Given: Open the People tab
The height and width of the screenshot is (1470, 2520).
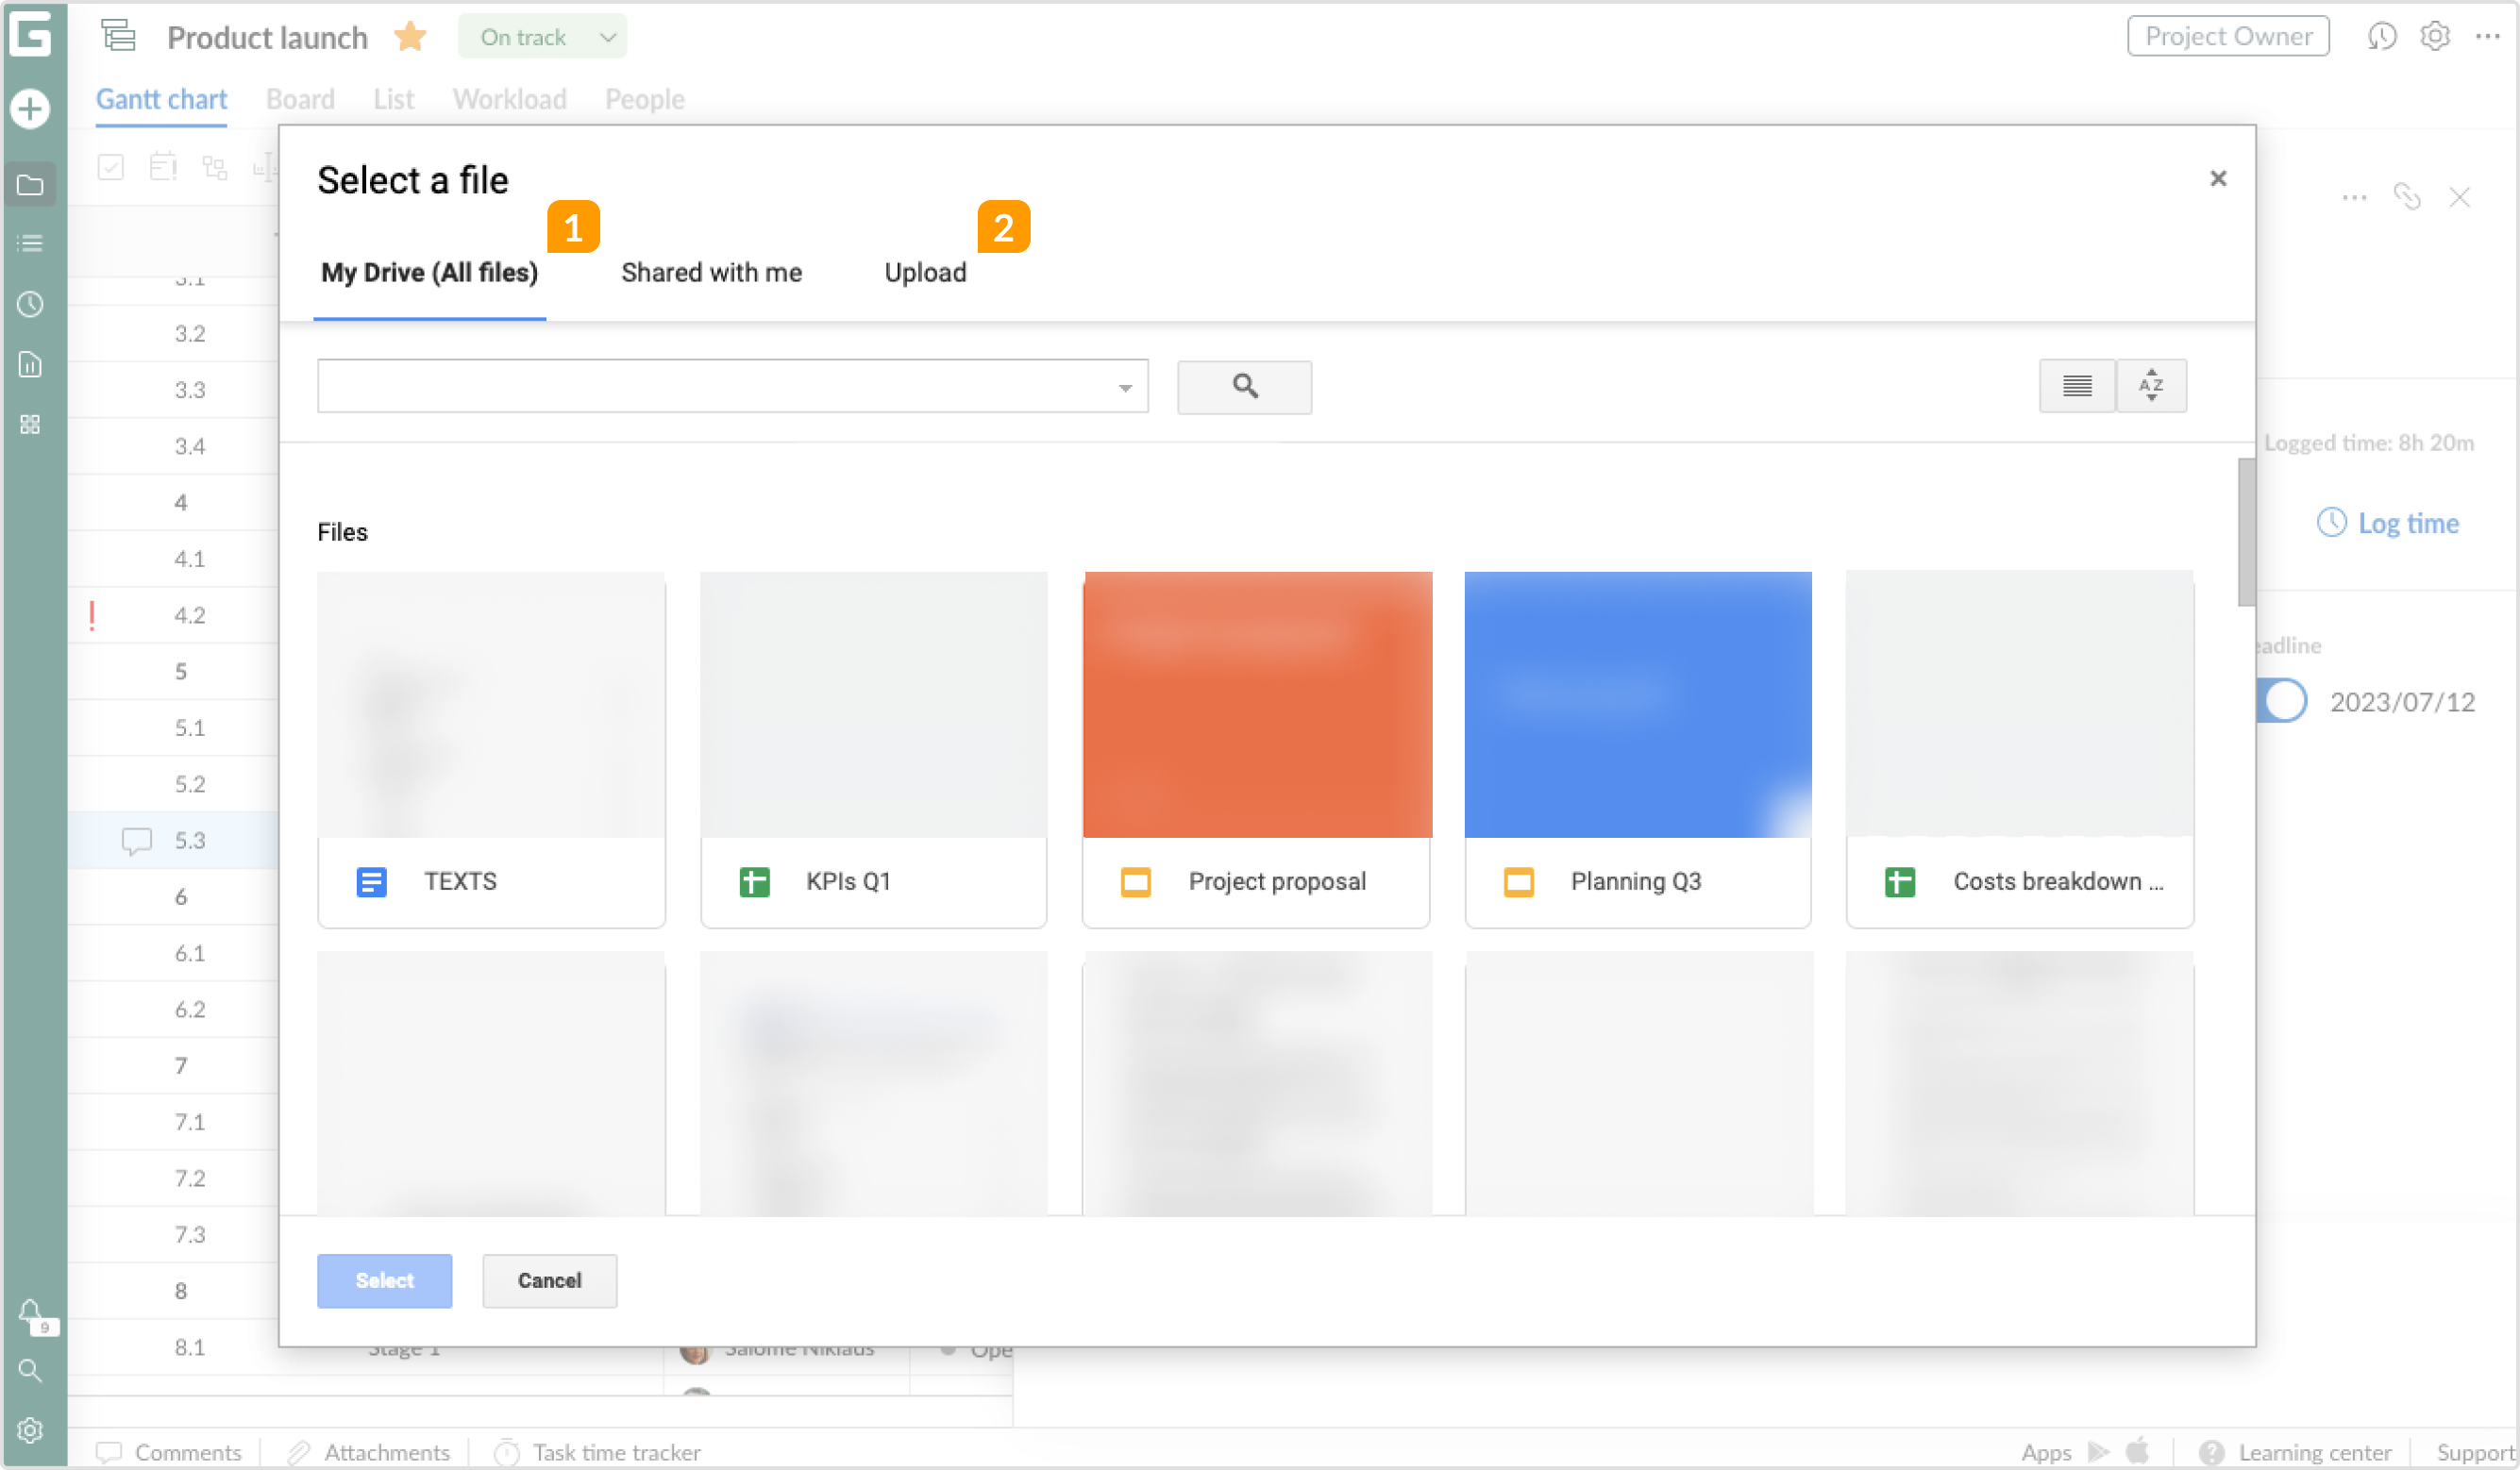Looking at the screenshot, I should coord(645,100).
